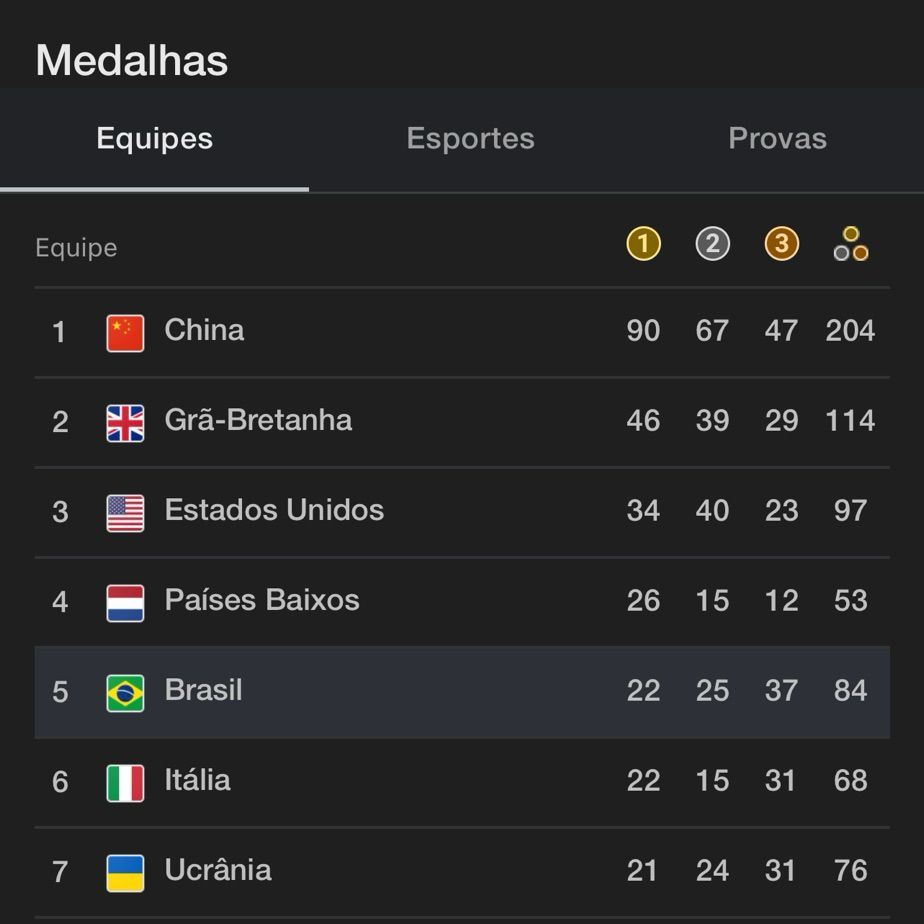
Task: Click the bronze medal column icon
Action: click(781, 243)
